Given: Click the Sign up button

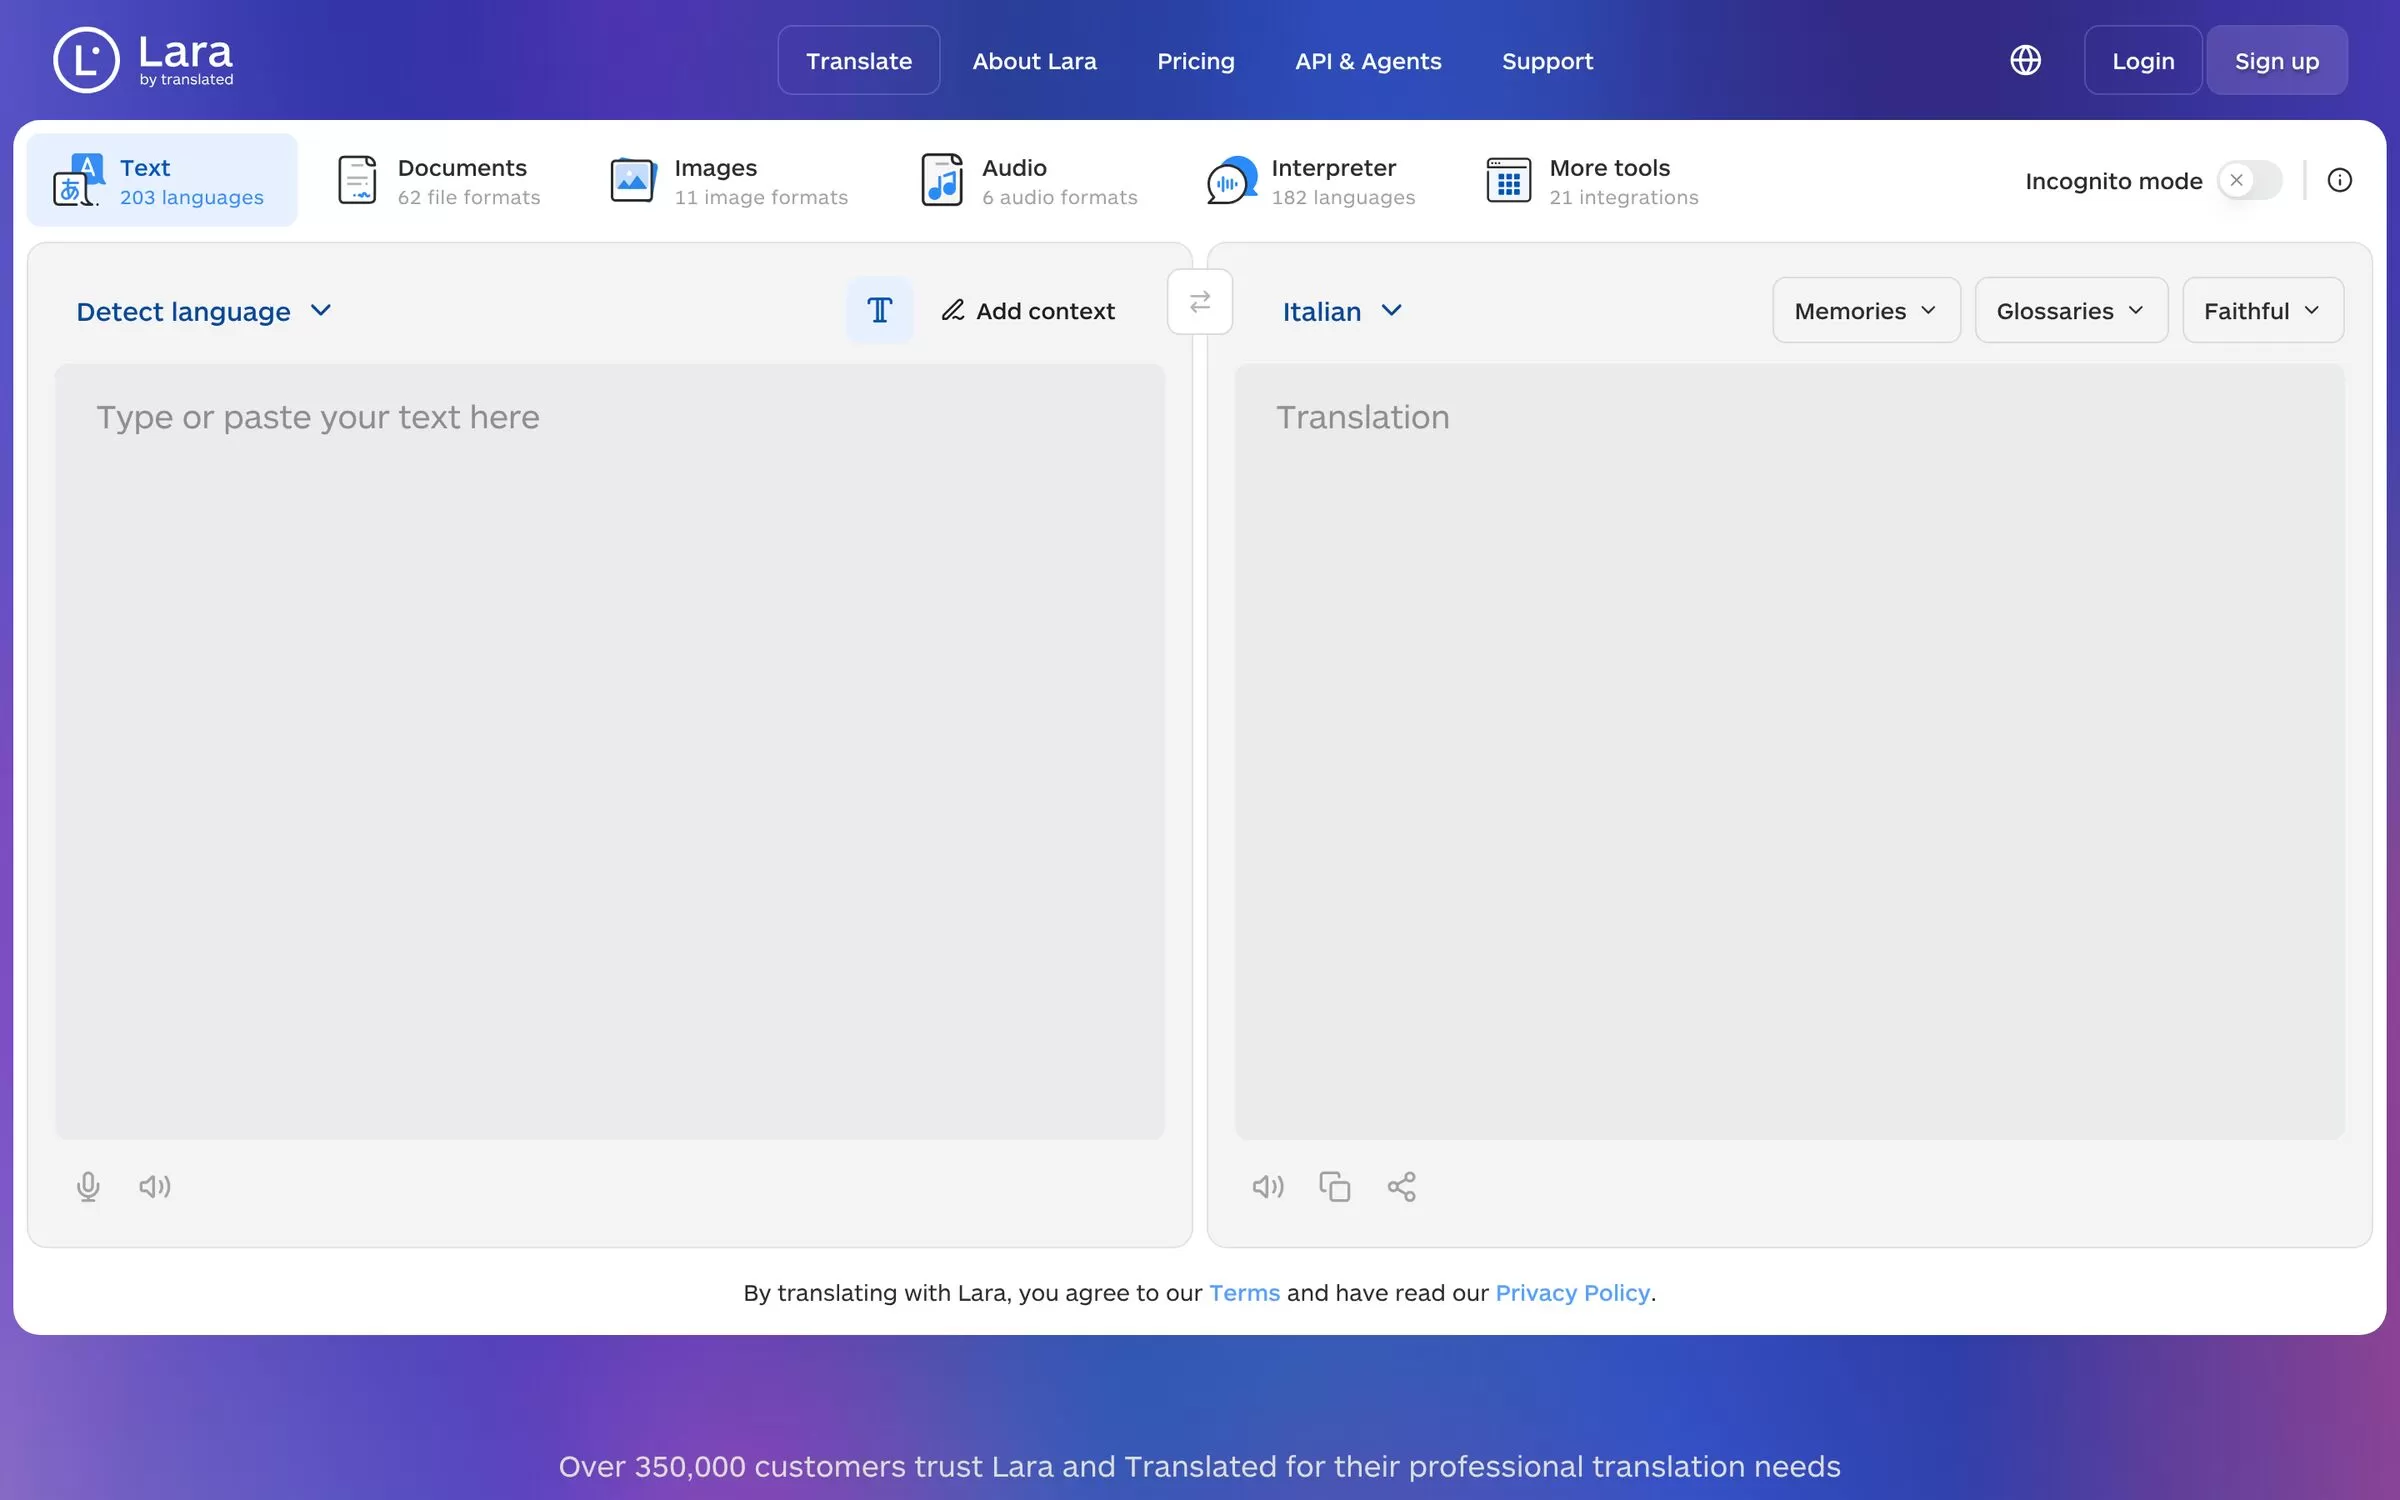Looking at the screenshot, I should [2276, 60].
